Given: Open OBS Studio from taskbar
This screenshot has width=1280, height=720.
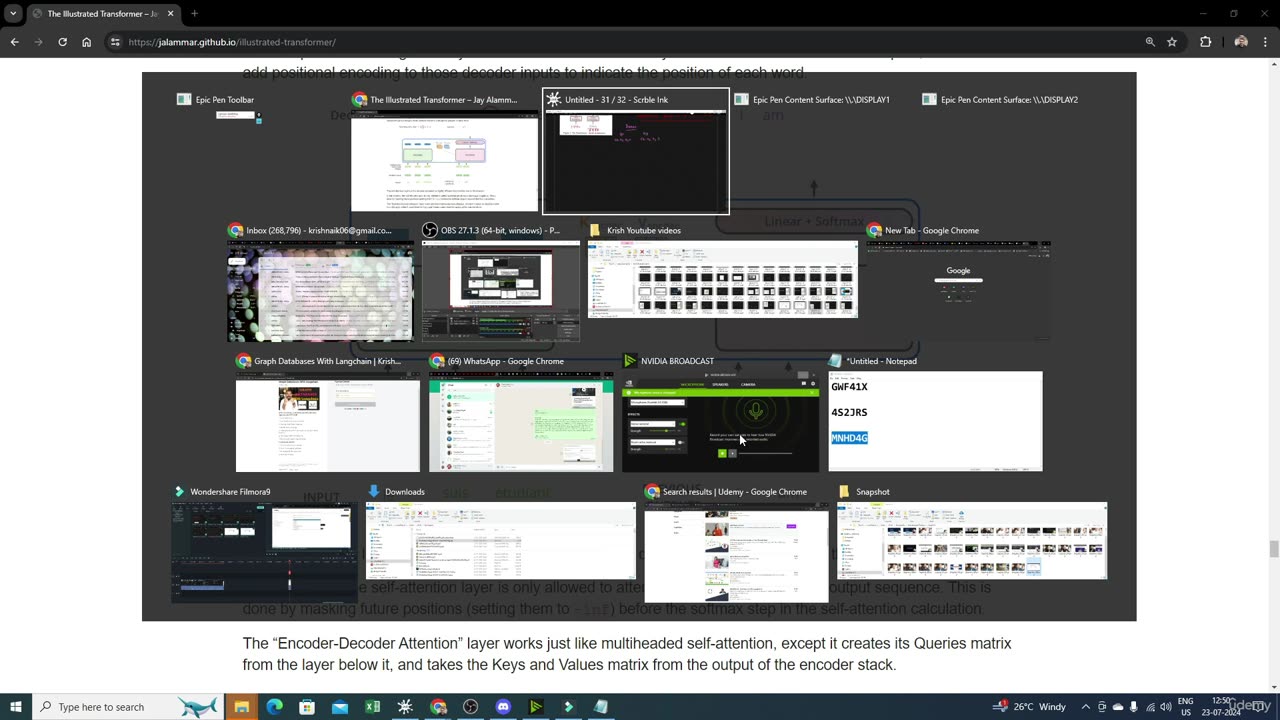Looking at the screenshot, I should pyautogui.click(x=470, y=707).
